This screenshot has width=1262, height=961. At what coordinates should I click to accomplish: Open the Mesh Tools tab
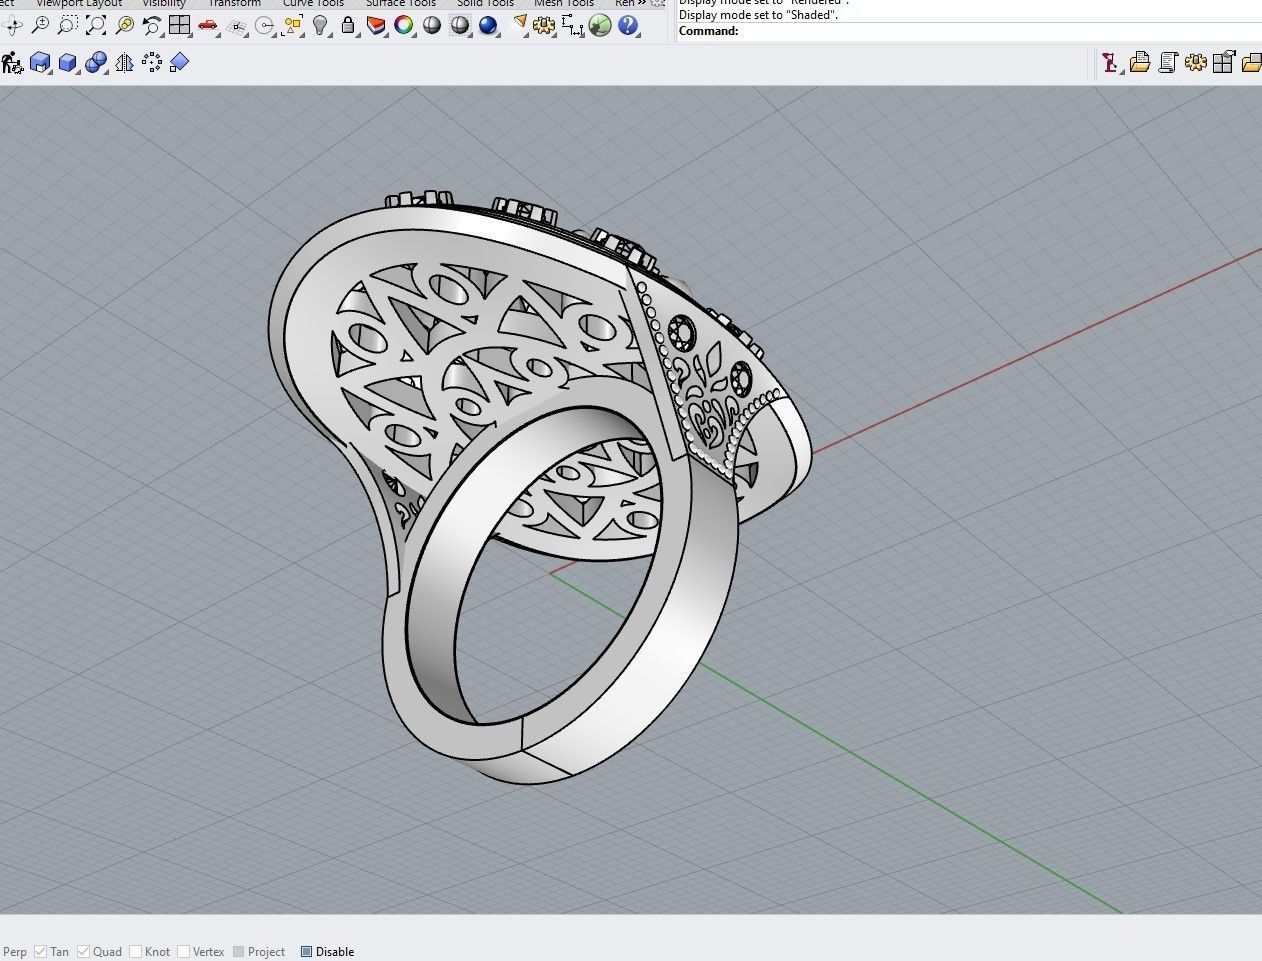[x=564, y=4]
